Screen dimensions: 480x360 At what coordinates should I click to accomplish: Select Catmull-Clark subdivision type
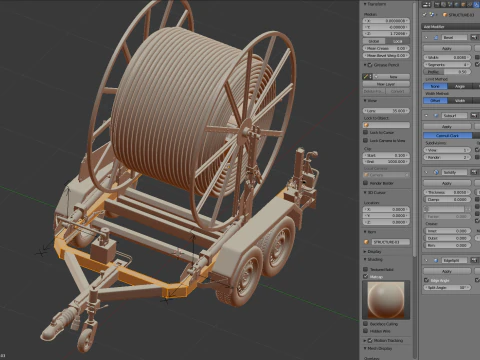[448, 135]
